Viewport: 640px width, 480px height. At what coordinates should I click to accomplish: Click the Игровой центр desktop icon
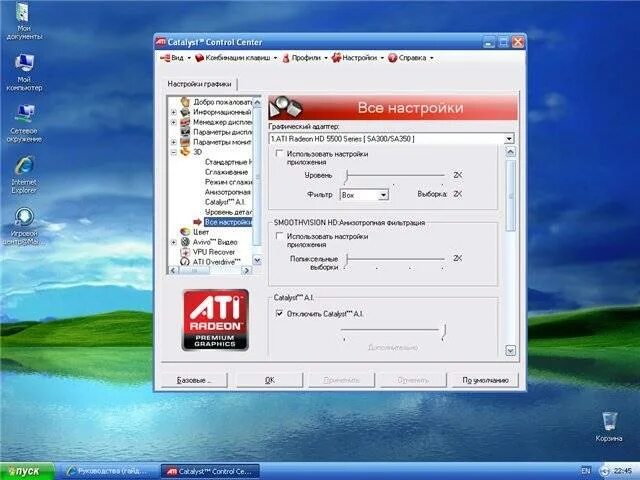coord(24,217)
